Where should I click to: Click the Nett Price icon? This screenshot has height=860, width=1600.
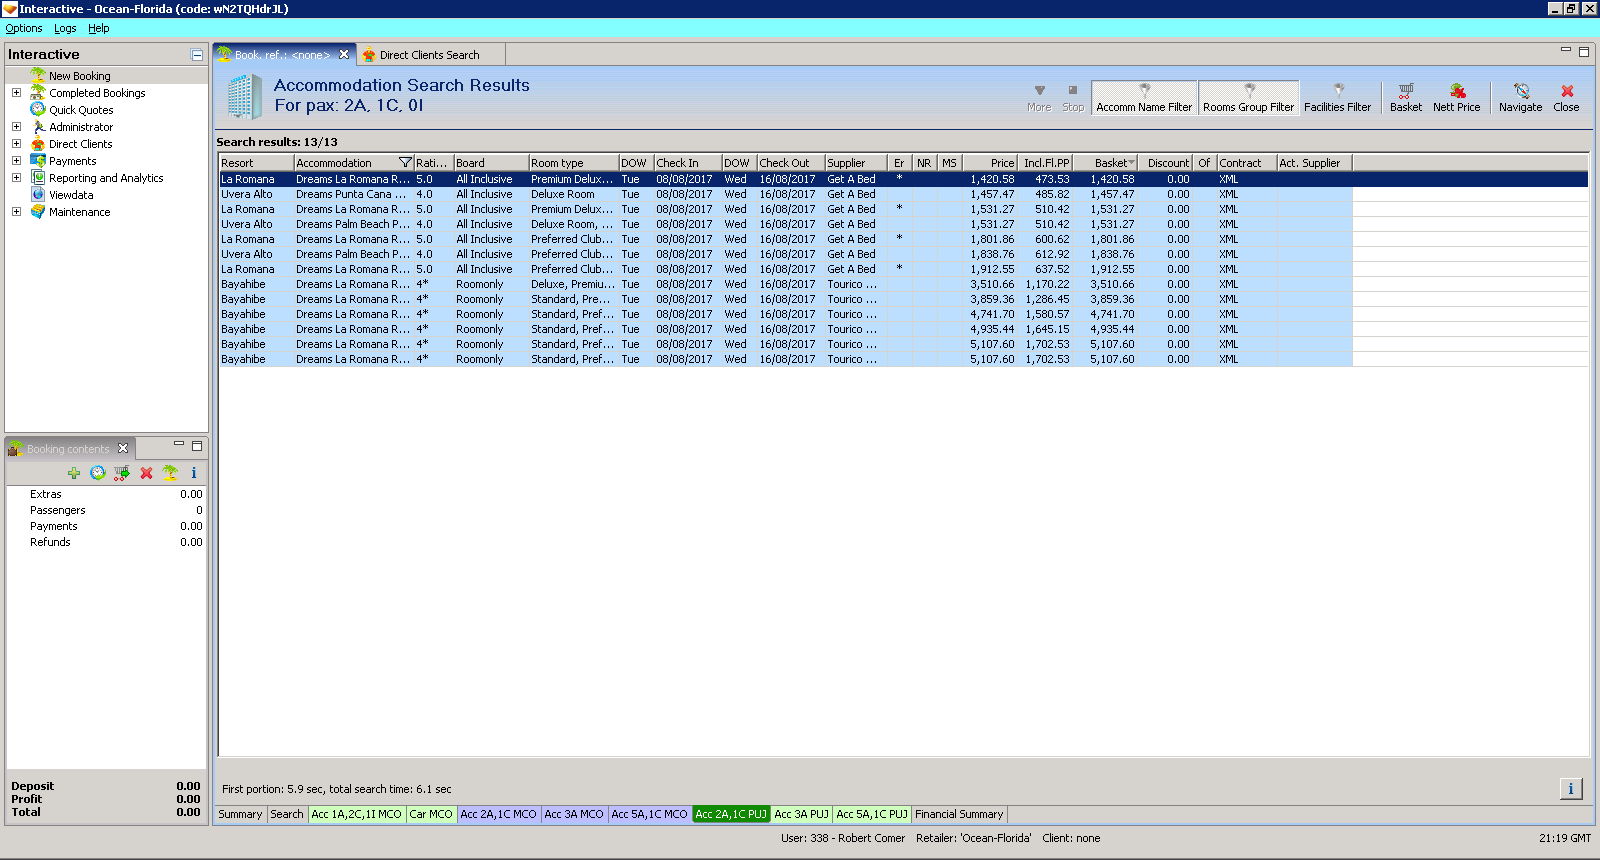click(1456, 97)
